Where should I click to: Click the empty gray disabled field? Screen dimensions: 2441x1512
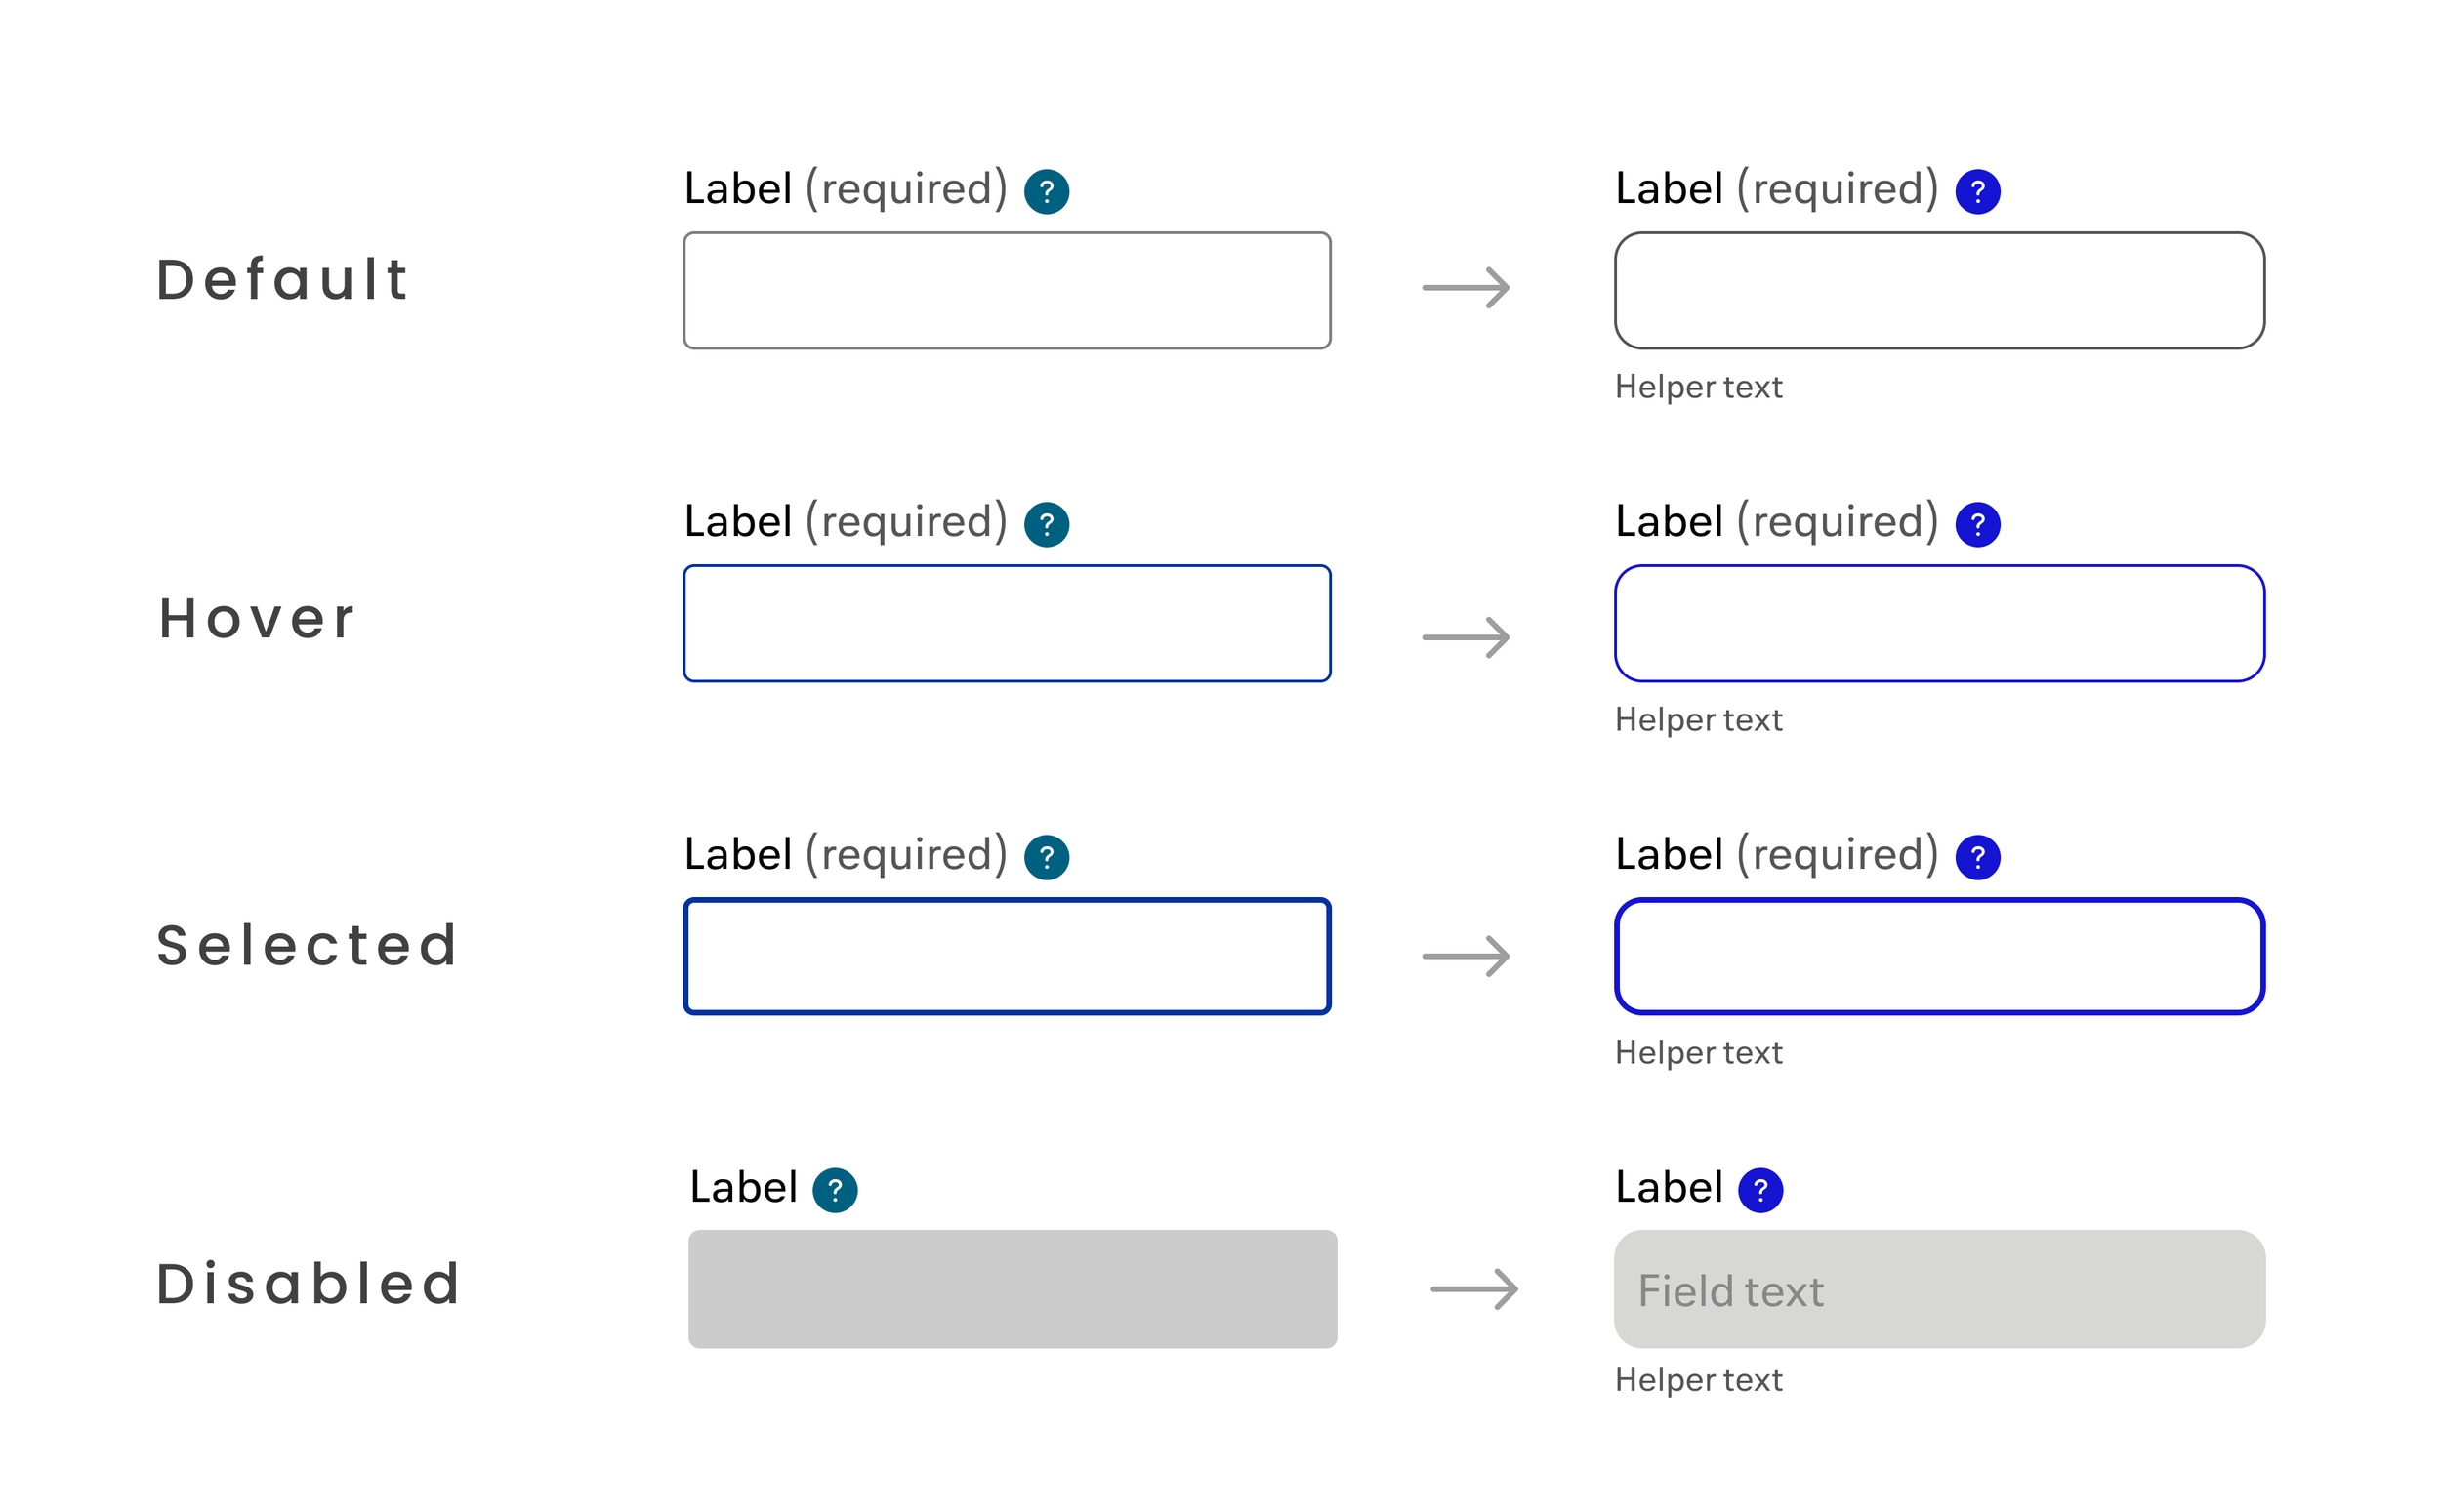(x=1012, y=1289)
